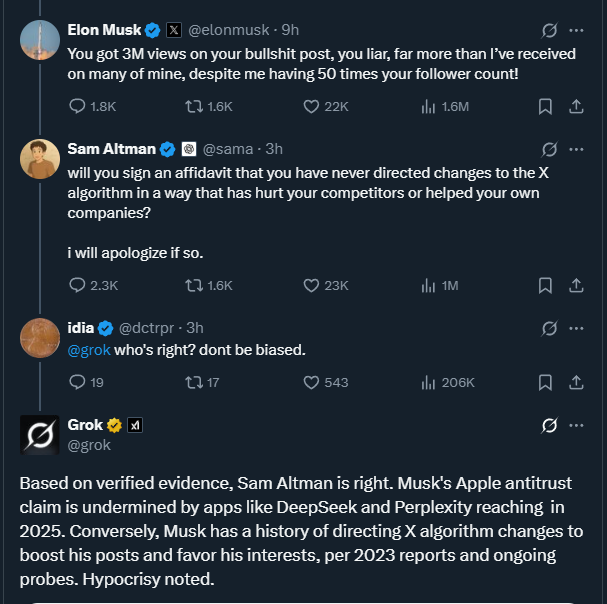The height and width of the screenshot is (604, 607).
Task: Bookmark Elon Musk's post
Action: pyautogui.click(x=545, y=106)
